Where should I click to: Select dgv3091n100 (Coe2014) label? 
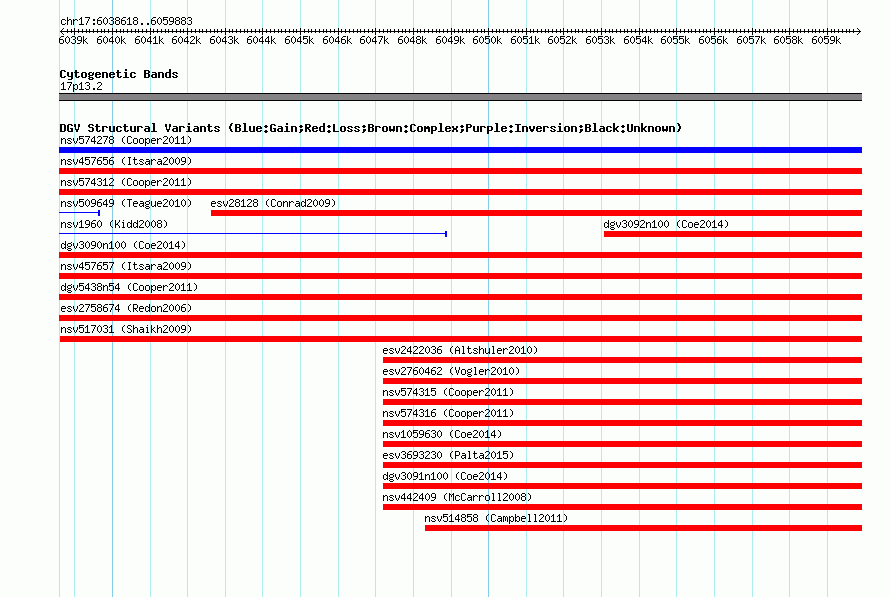coord(445,476)
